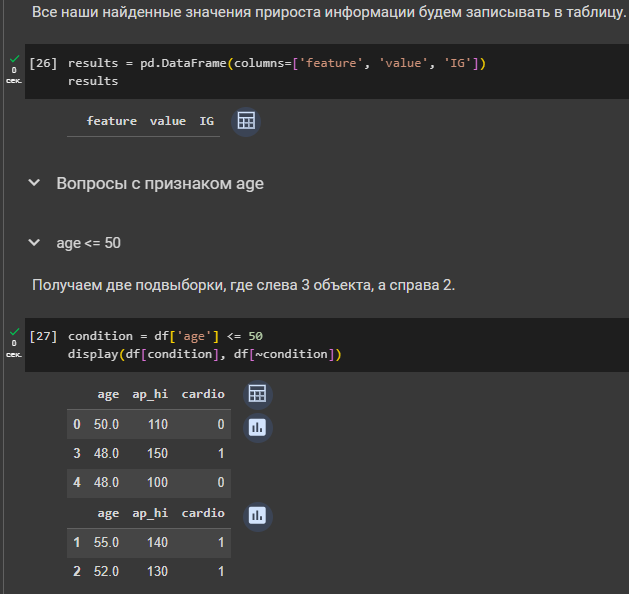Click 'age' header in the second split table
Screen dimensions: 629x594
[108, 513]
